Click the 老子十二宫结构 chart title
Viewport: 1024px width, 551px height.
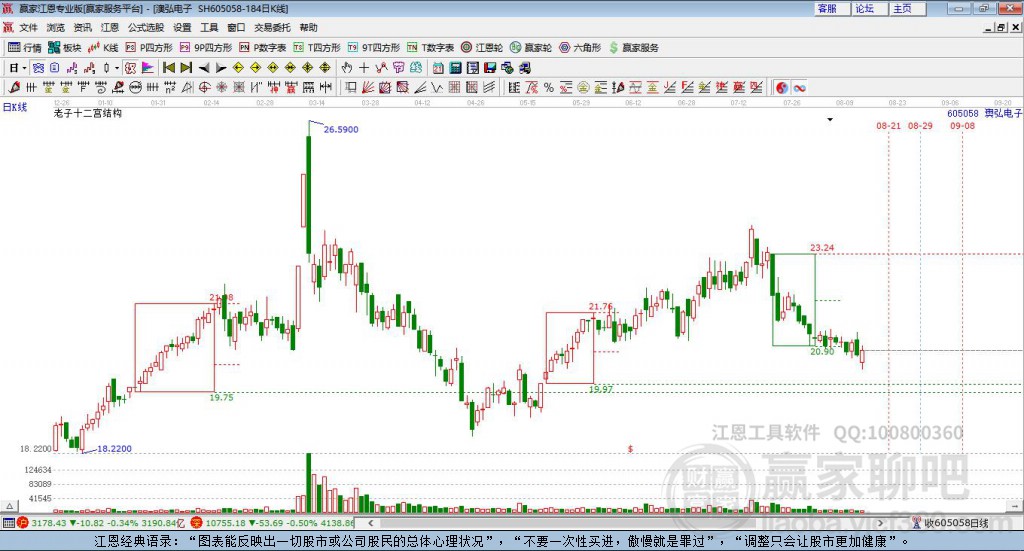coord(88,113)
